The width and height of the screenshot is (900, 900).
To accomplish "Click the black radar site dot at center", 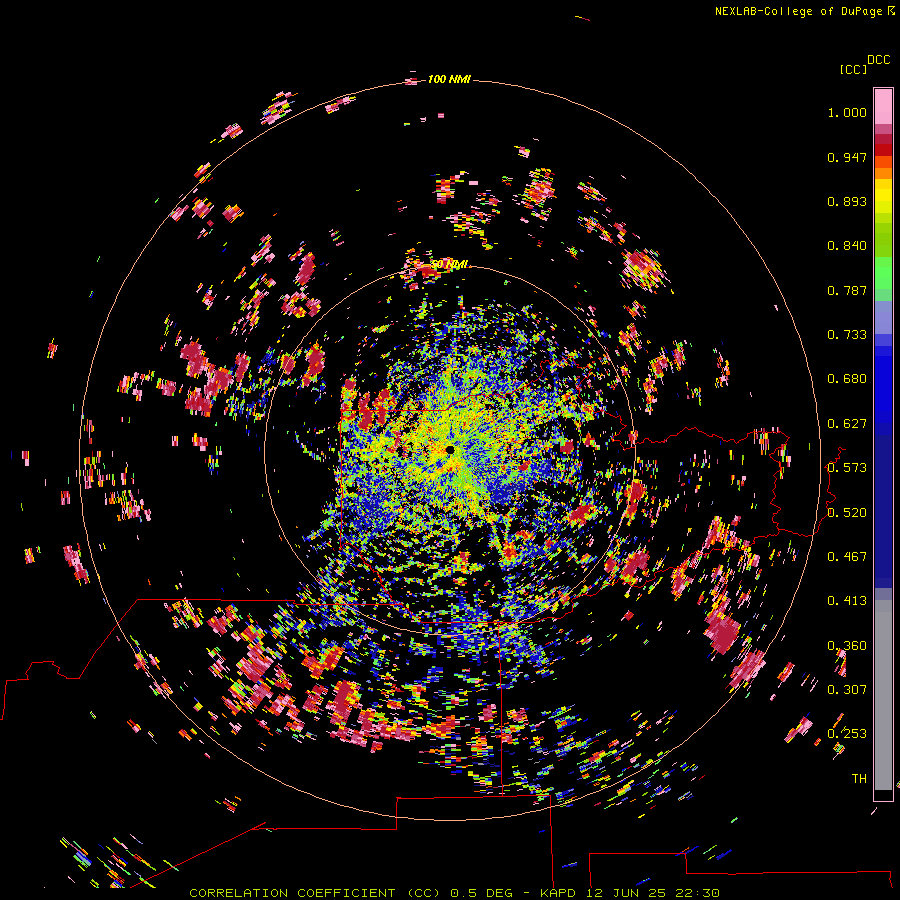I will (x=450, y=450).
